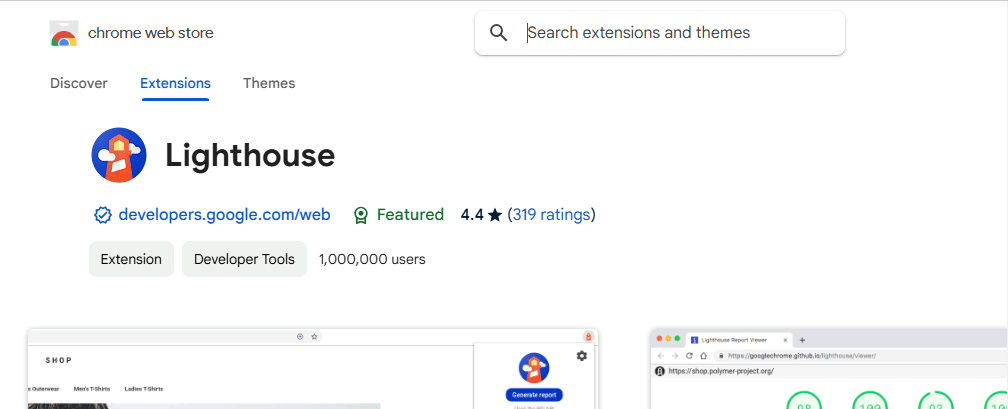
Task: Click the Lighthouse toolbar icon in first screenshot
Action: 588,336
